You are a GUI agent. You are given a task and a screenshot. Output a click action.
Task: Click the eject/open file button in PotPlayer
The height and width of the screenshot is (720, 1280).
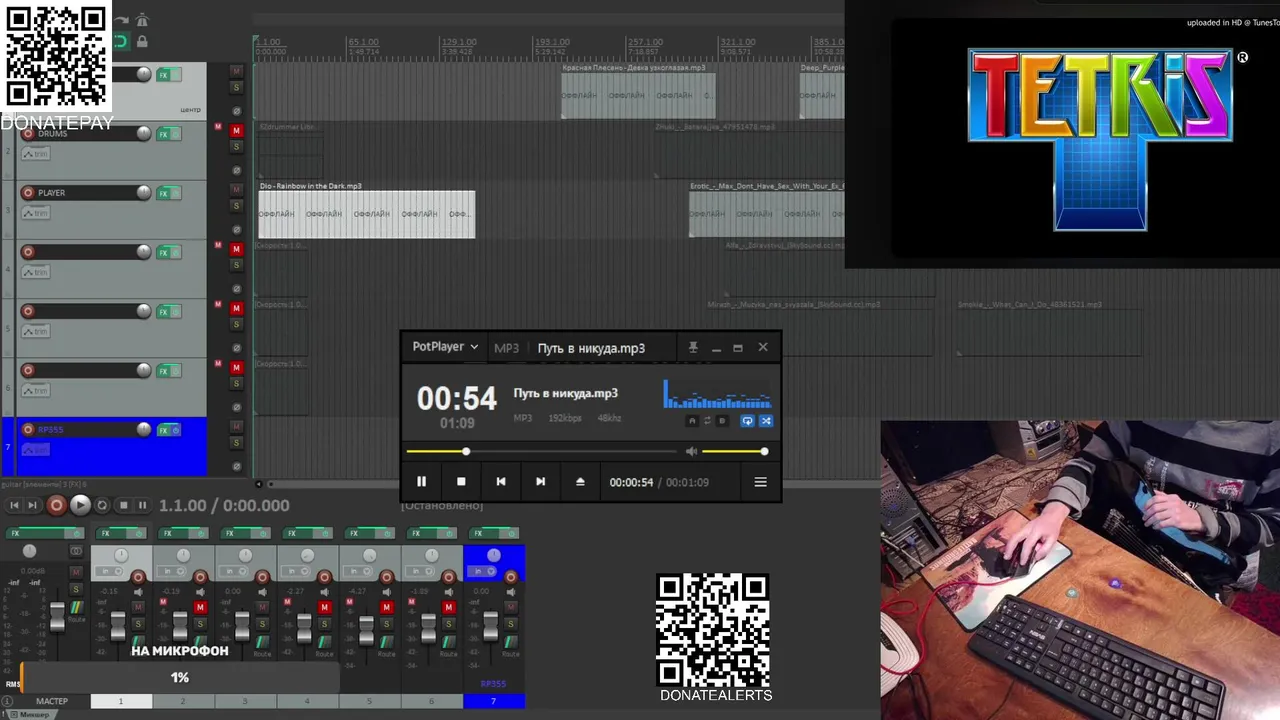[580, 482]
